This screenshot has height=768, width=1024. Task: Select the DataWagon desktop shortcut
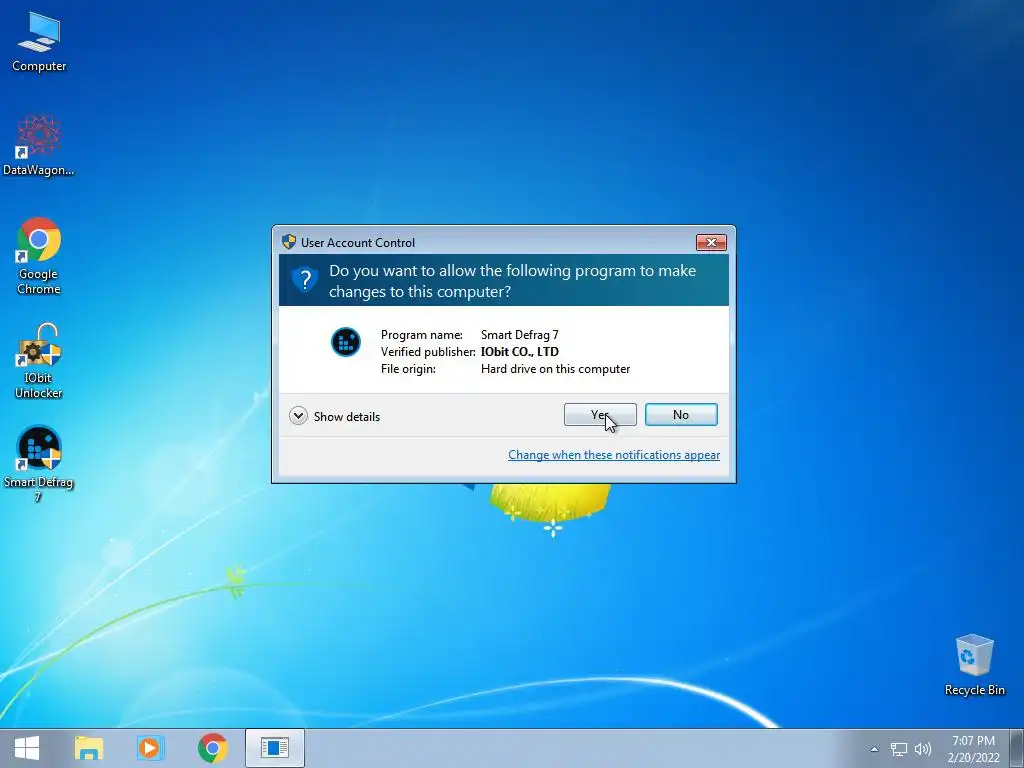click(x=39, y=146)
